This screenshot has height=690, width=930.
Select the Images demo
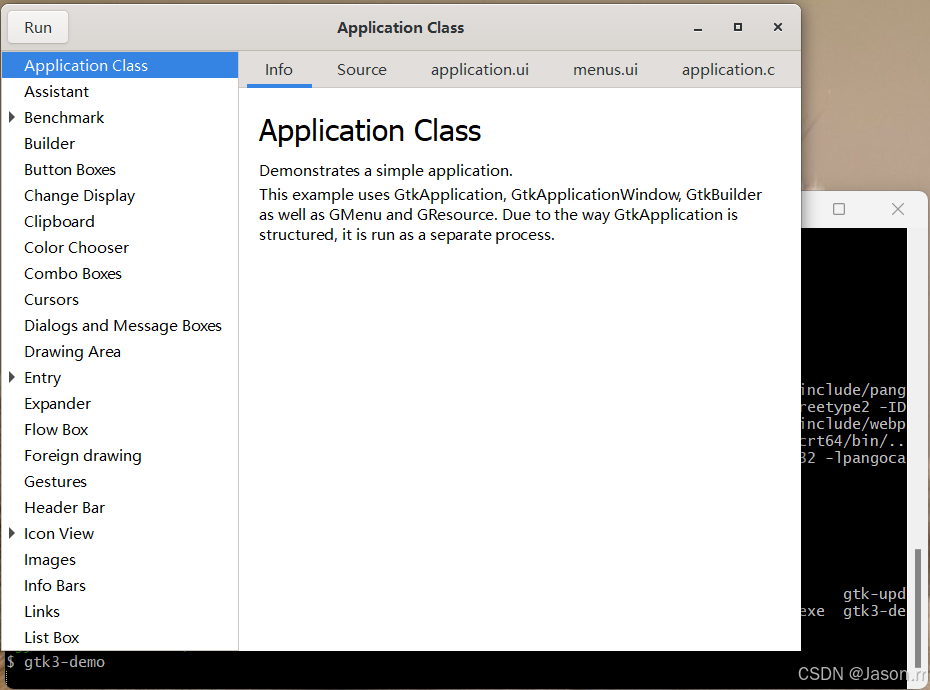point(120,559)
